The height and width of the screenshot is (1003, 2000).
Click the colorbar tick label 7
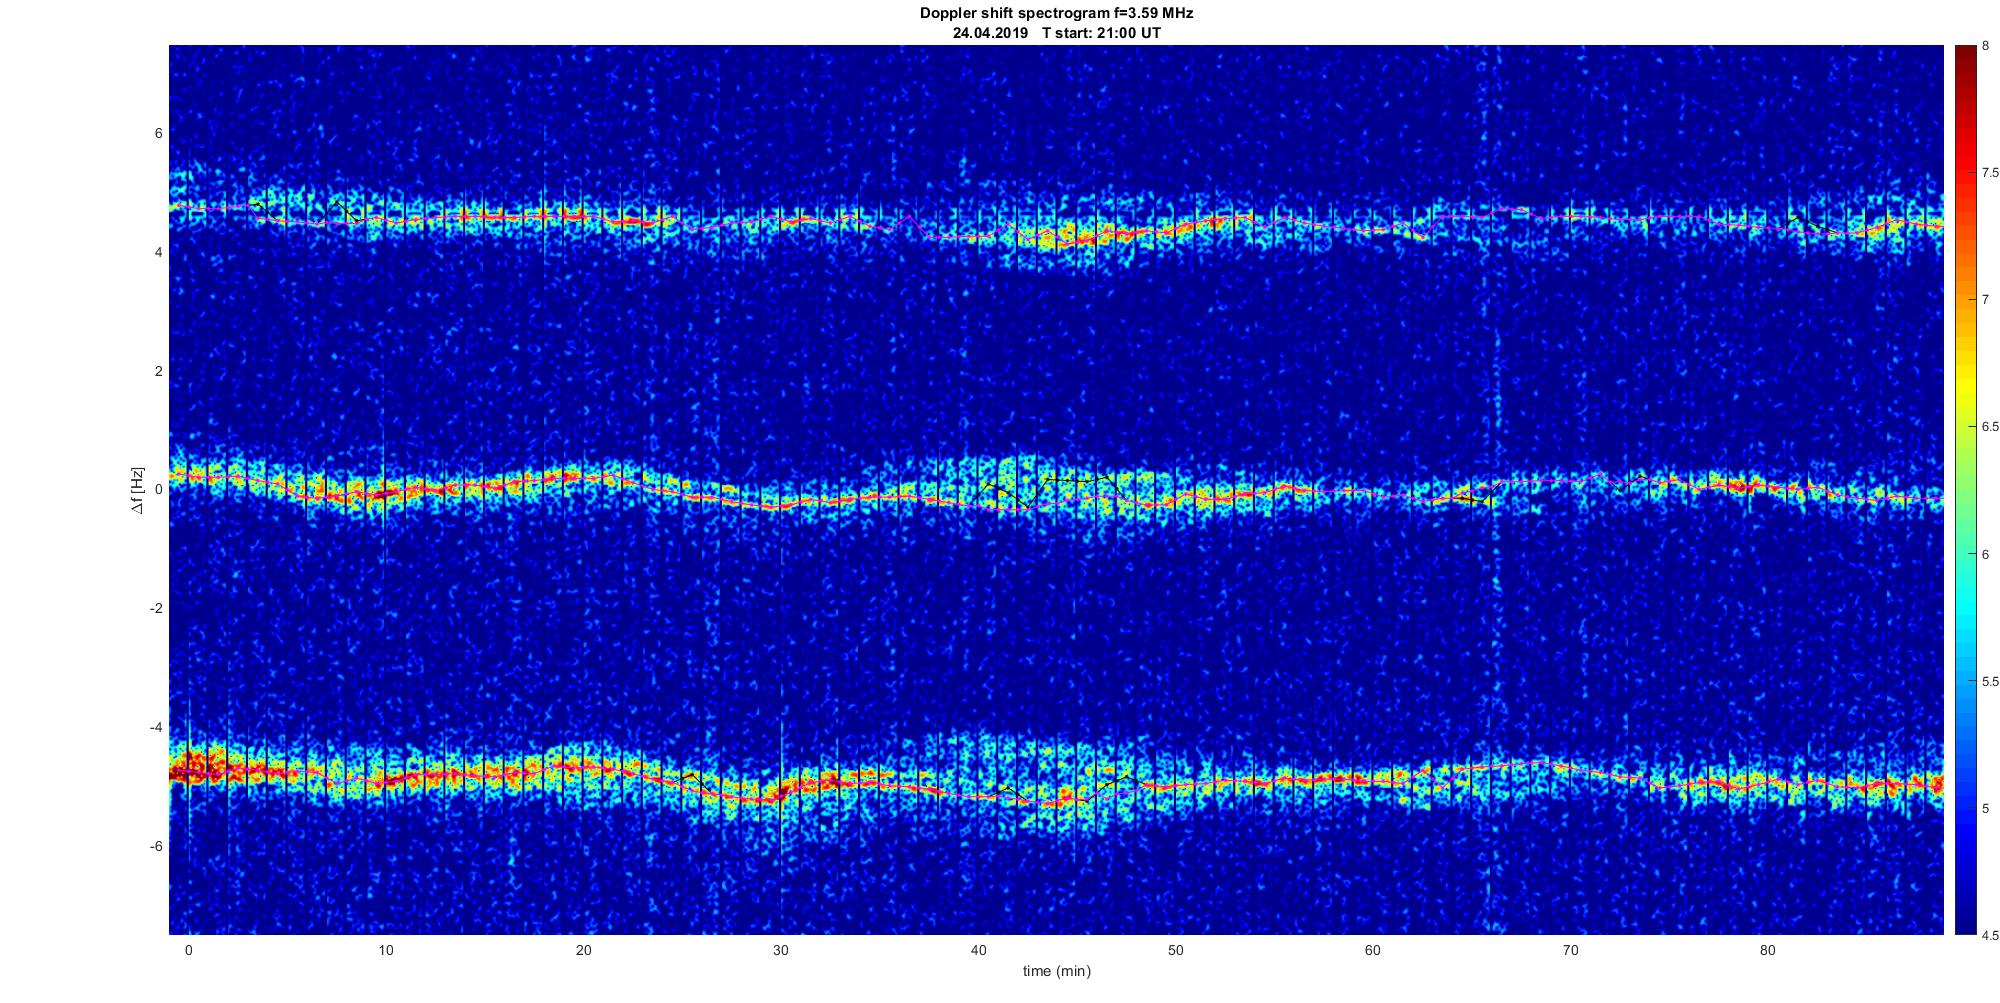pos(1985,300)
